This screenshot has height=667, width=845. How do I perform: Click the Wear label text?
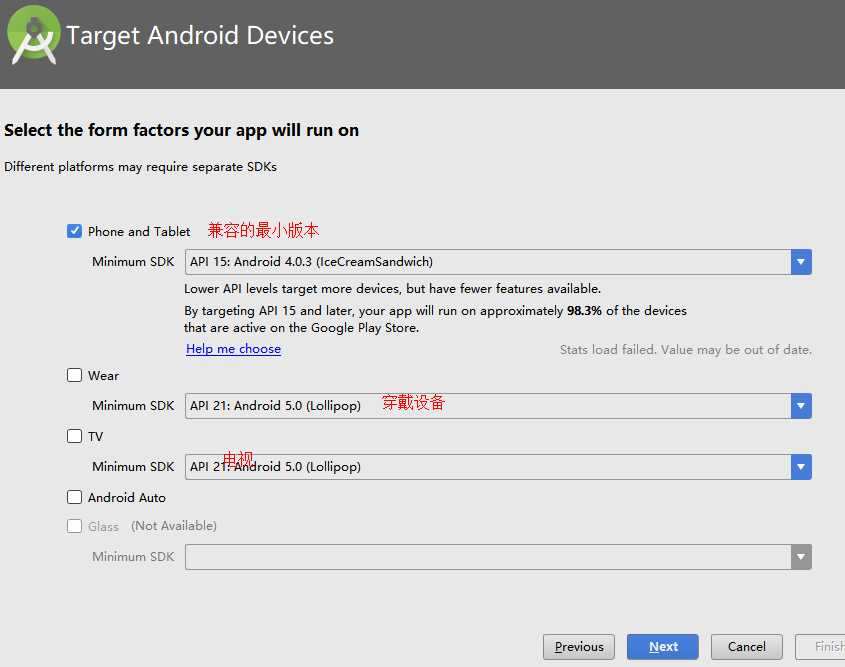(103, 376)
